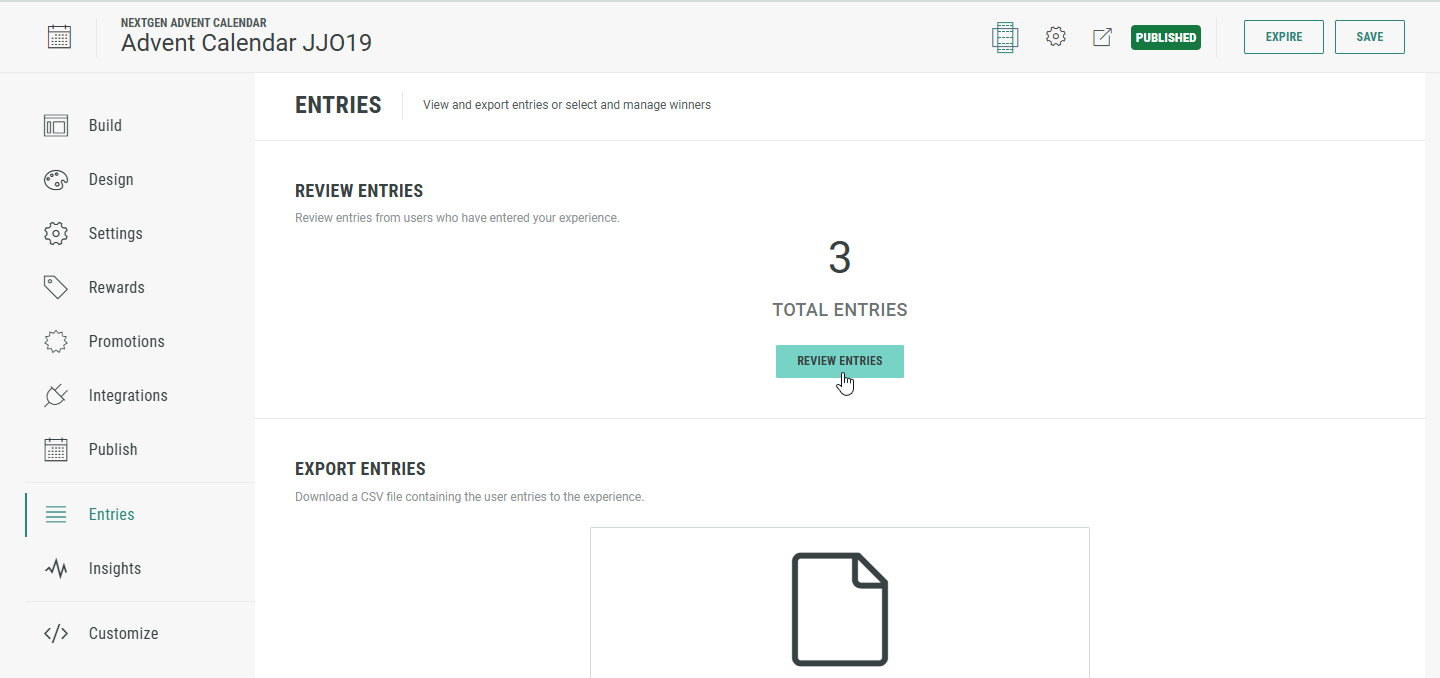Open experience in new window icon
1440x678 pixels.
click(x=1102, y=37)
